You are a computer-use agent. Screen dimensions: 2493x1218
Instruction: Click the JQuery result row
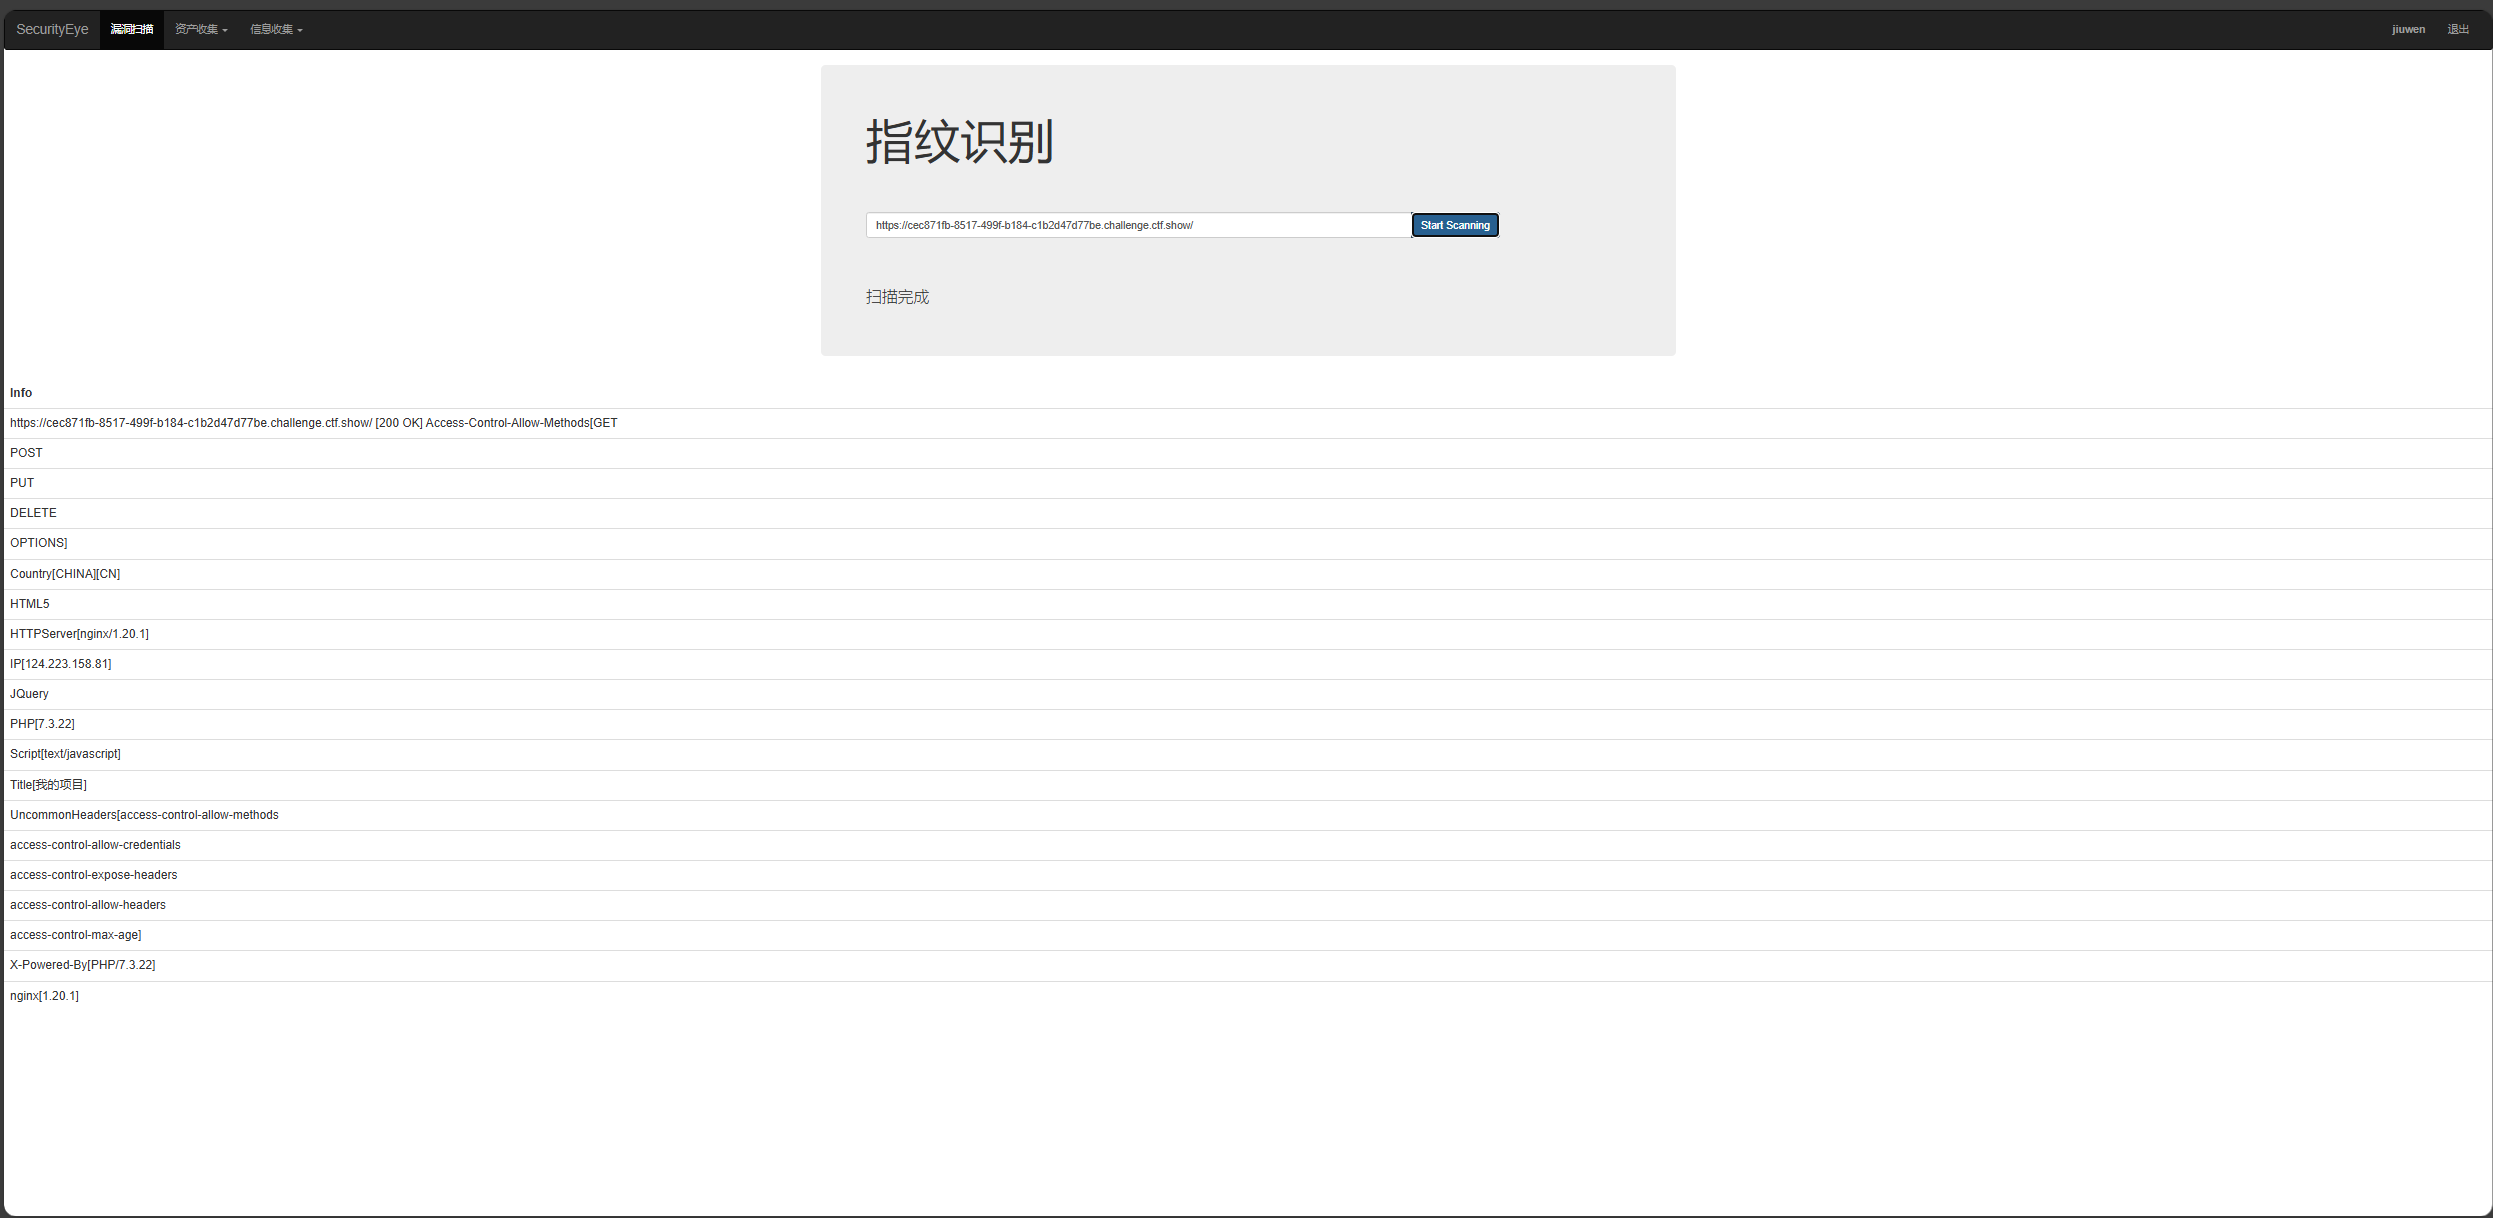29,694
